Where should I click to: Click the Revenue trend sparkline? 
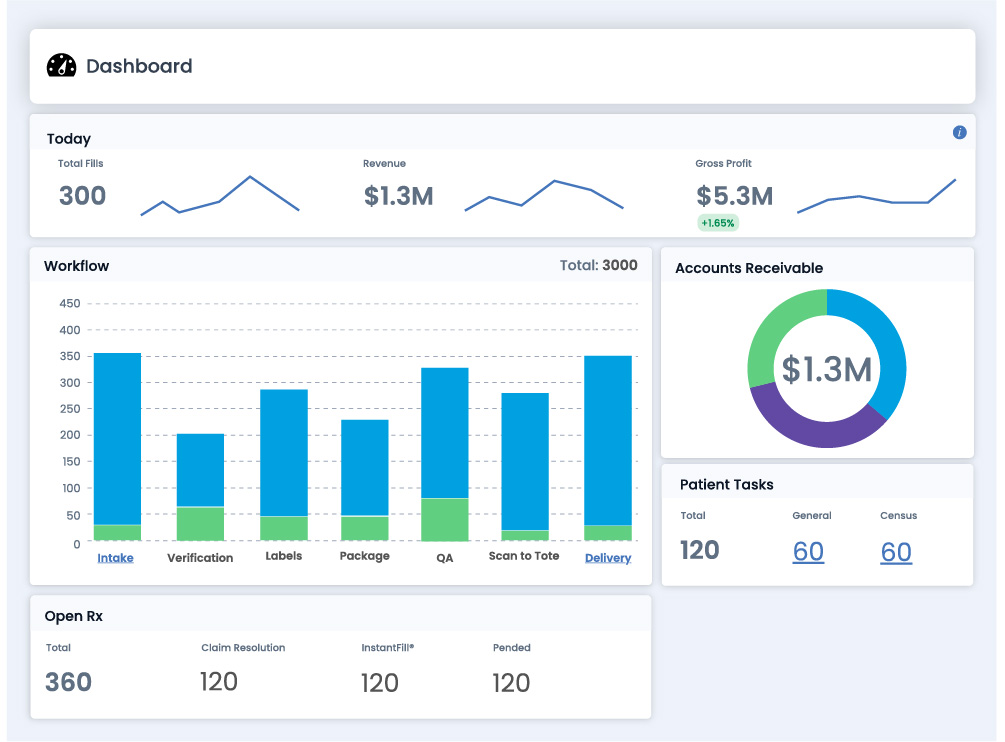coord(545,193)
